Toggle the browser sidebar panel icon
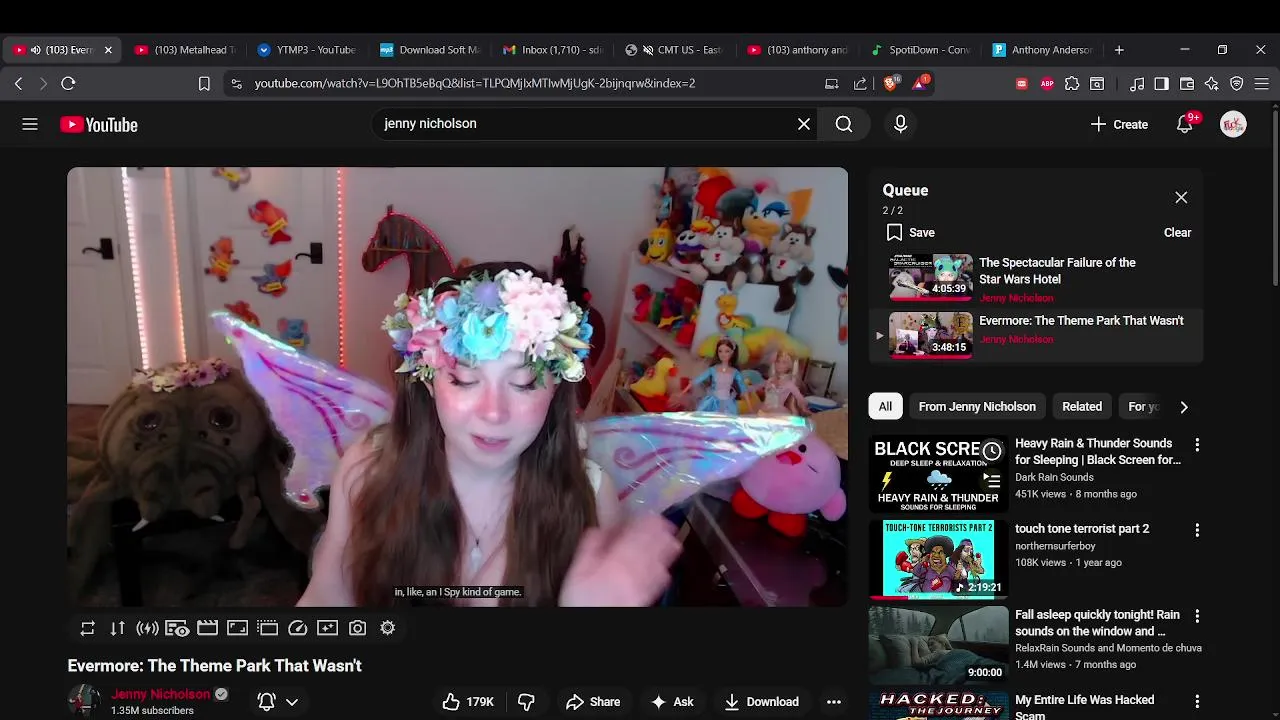Viewport: 1280px width, 720px height. 1161,84
